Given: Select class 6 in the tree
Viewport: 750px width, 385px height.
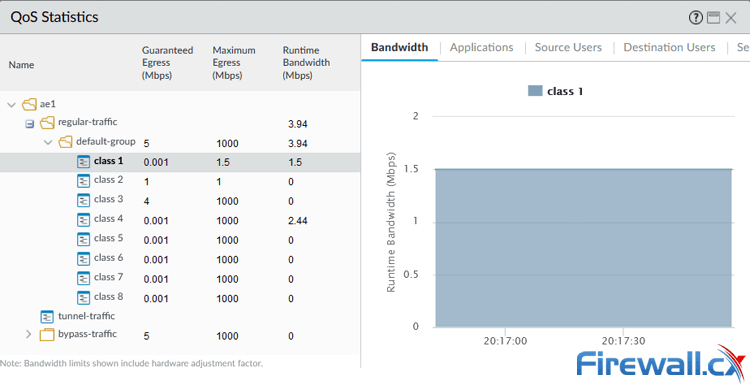Looking at the screenshot, I should tap(109, 258).
